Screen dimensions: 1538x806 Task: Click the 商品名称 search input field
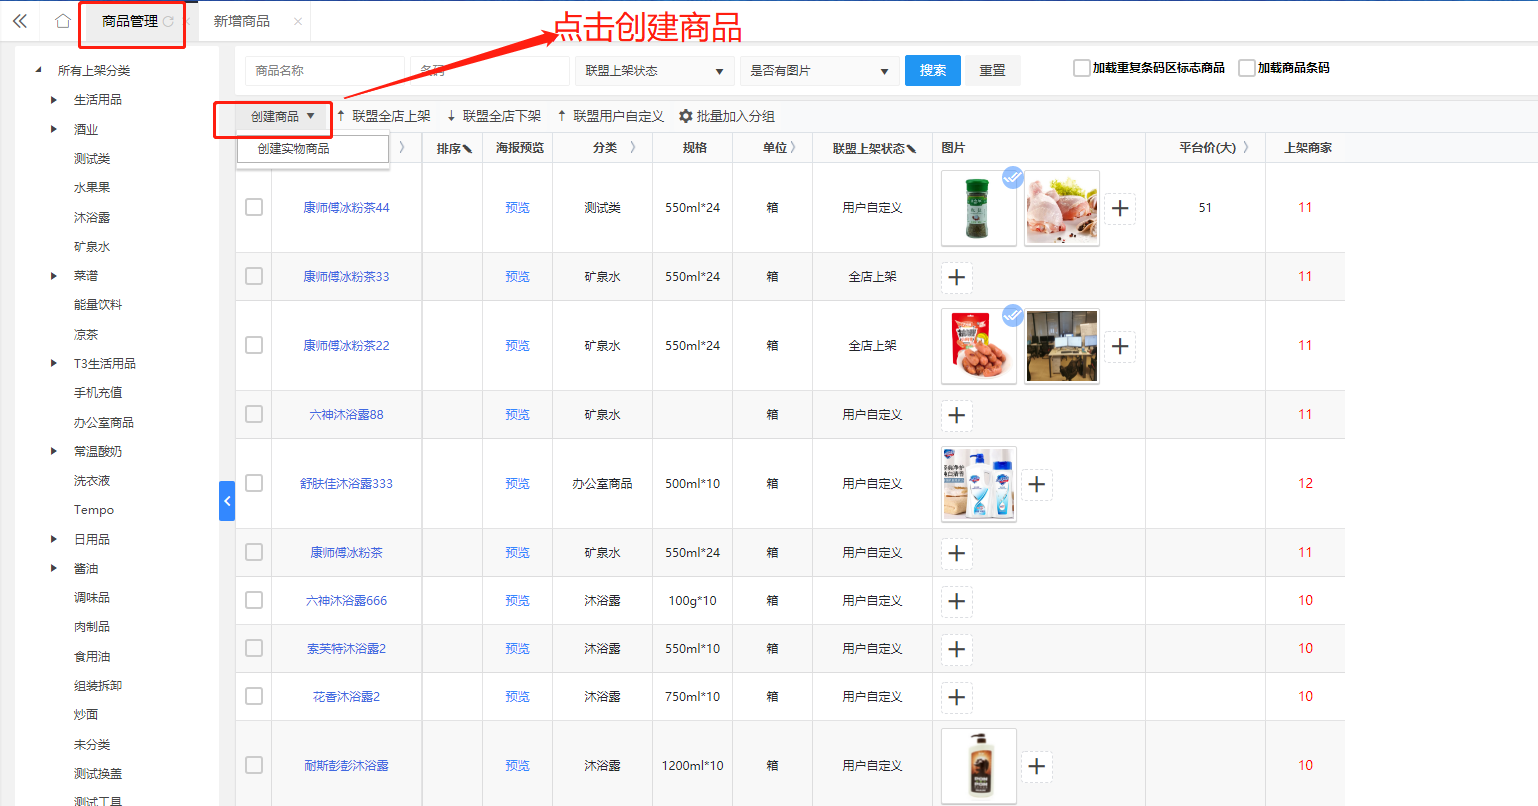click(324, 71)
